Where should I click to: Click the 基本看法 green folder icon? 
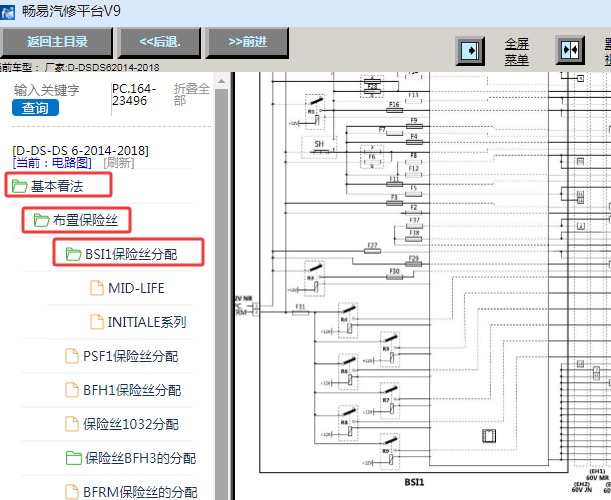(19, 186)
